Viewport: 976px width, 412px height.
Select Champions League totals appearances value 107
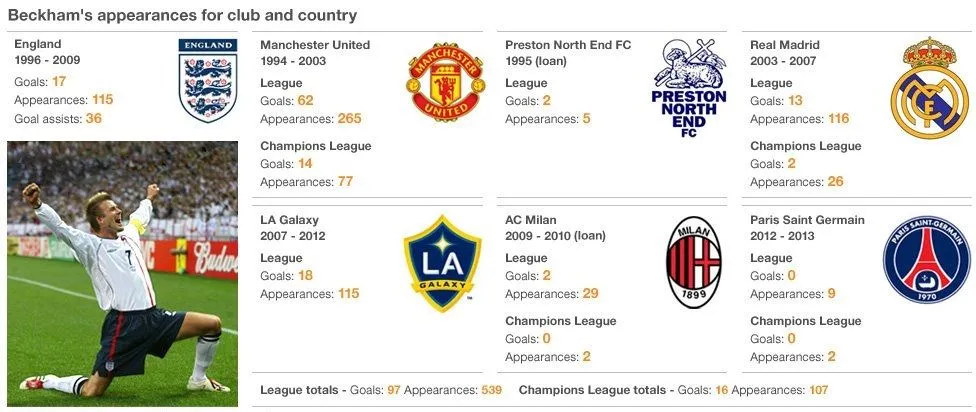click(819, 390)
